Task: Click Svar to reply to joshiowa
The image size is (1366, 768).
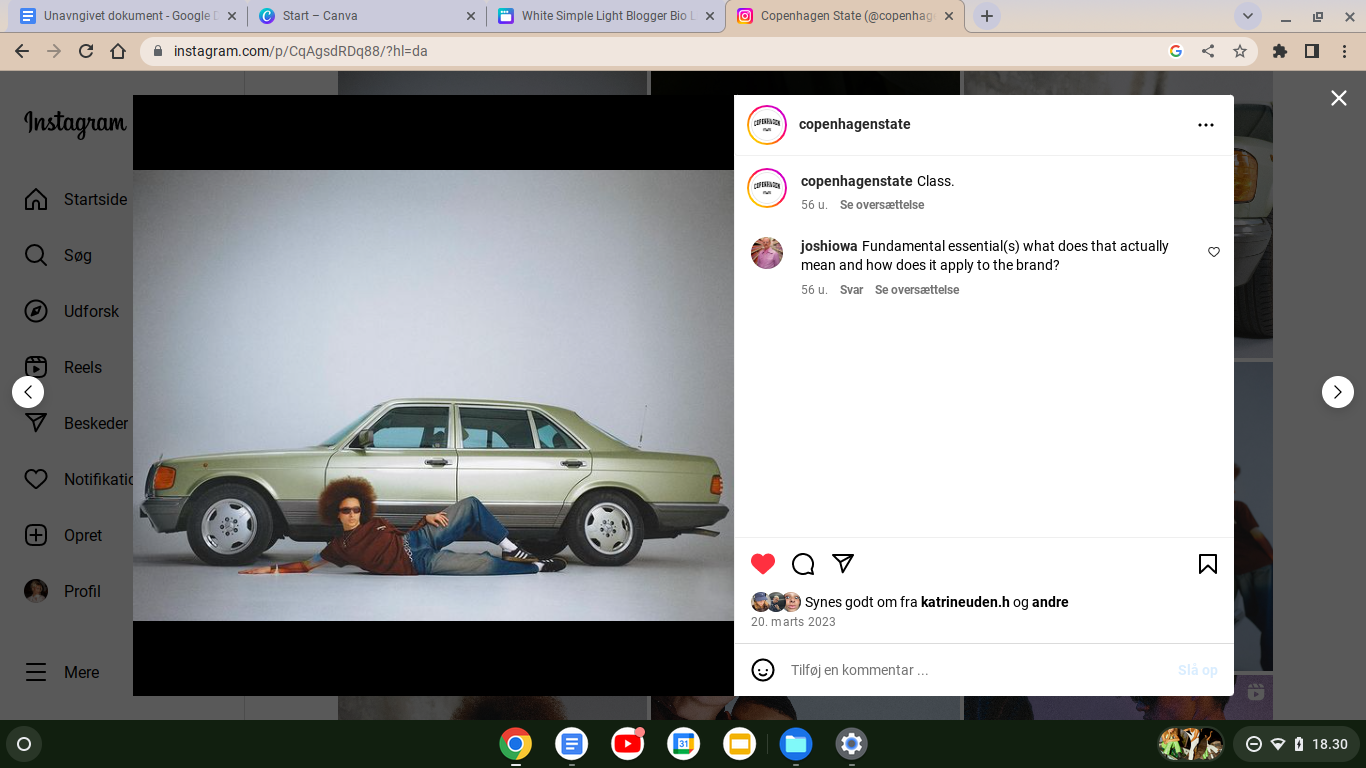Action: point(851,290)
